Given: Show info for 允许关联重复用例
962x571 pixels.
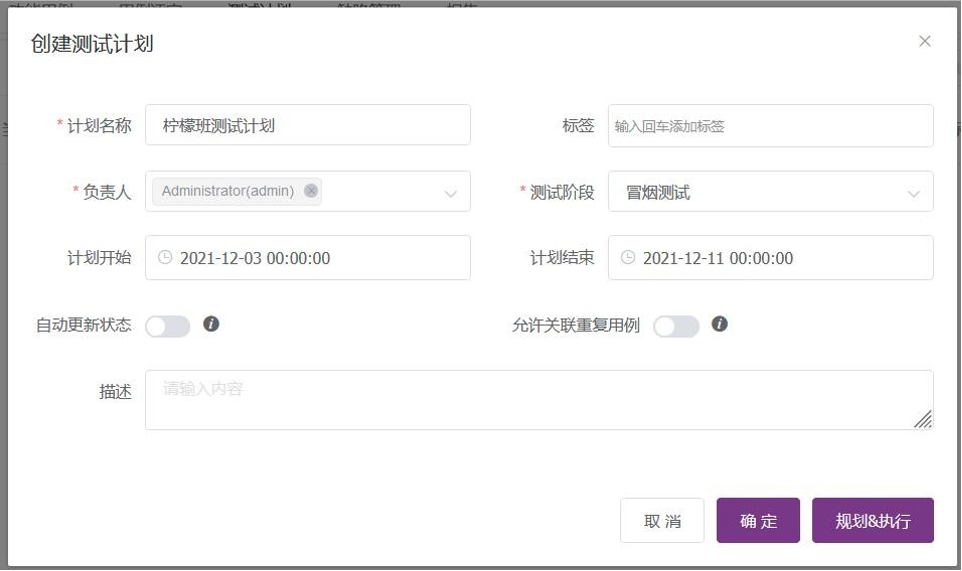Looking at the screenshot, I should coord(720,324).
